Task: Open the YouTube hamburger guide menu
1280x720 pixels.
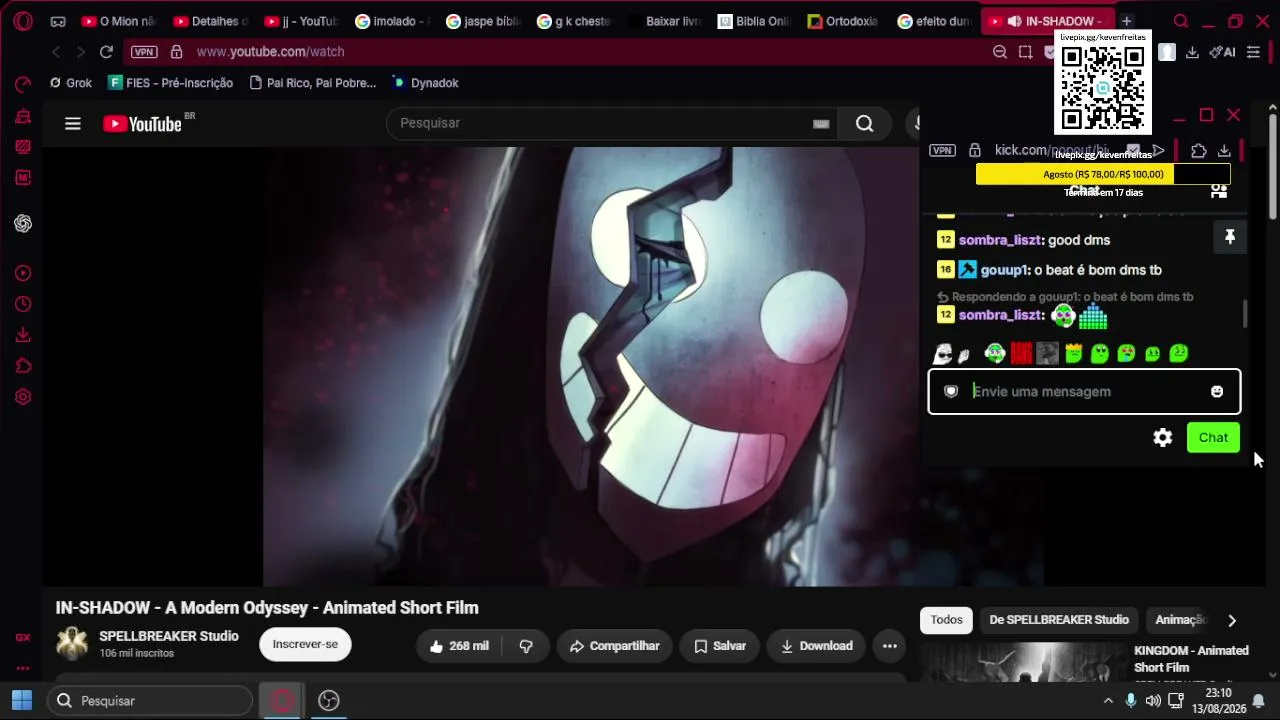Action: 73,124
